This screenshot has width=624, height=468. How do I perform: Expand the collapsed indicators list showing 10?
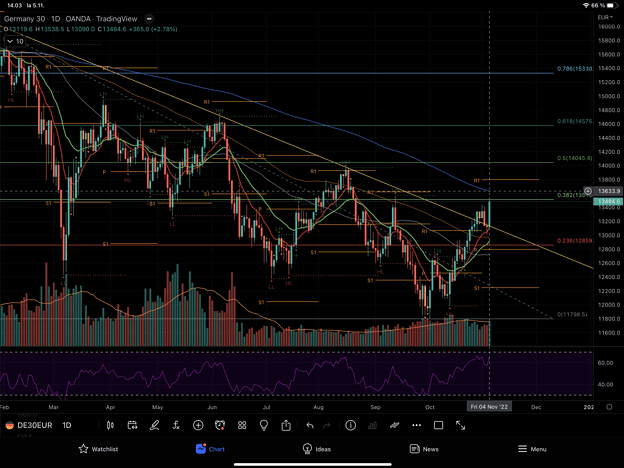pyautogui.click(x=15, y=41)
